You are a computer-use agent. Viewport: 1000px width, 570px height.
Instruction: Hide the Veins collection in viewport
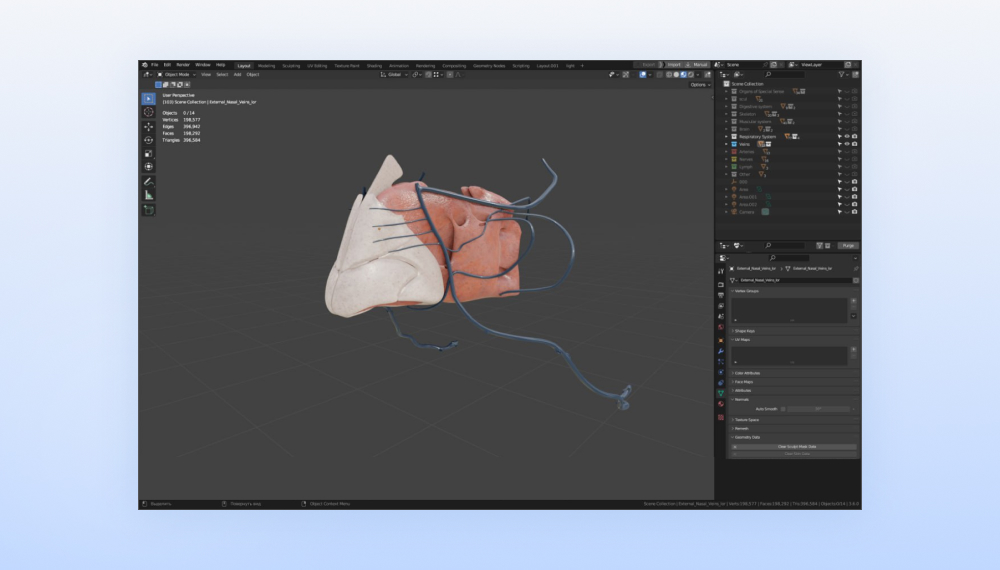tap(847, 144)
